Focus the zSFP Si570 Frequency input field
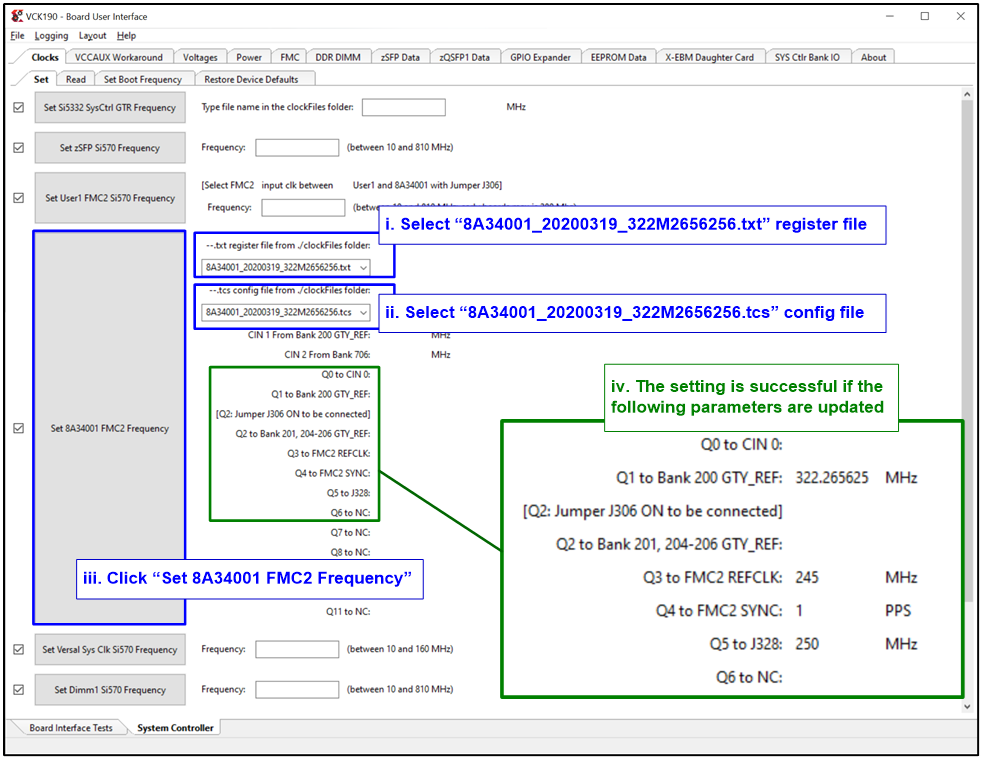This screenshot has height=760, width=983. pos(297,147)
